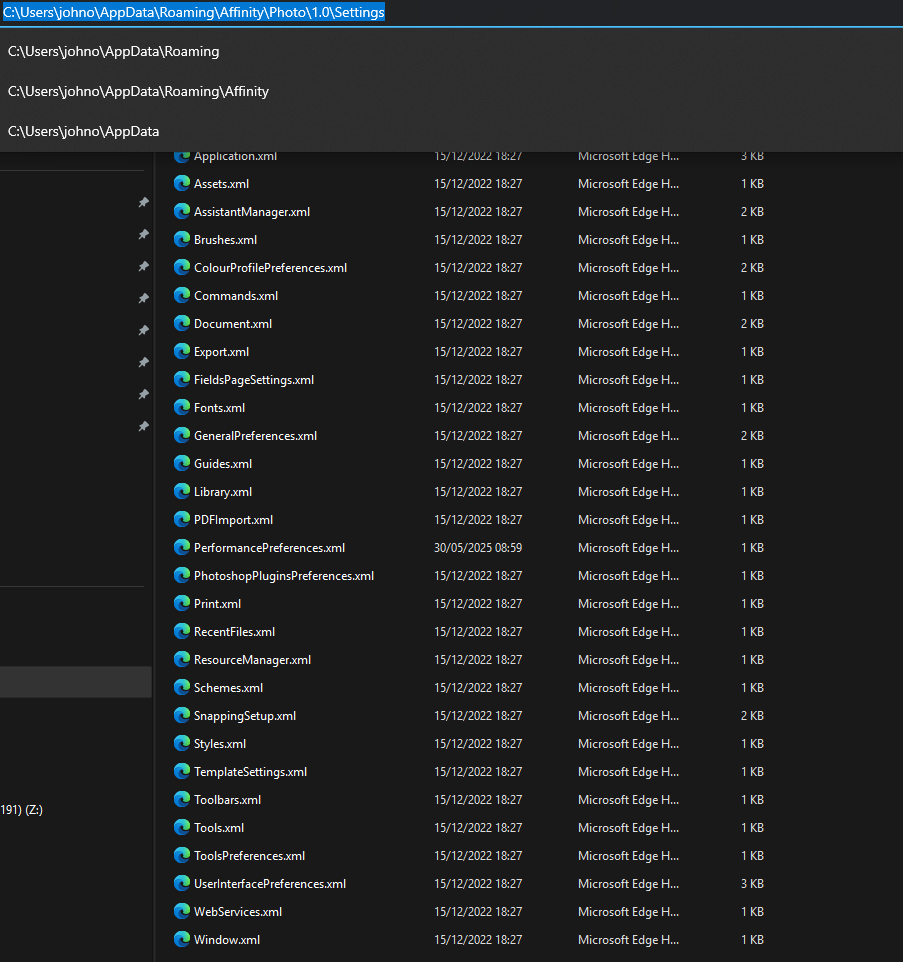
Task: Select the file name FieldsPageSettings.xml
Action: coord(254,380)
